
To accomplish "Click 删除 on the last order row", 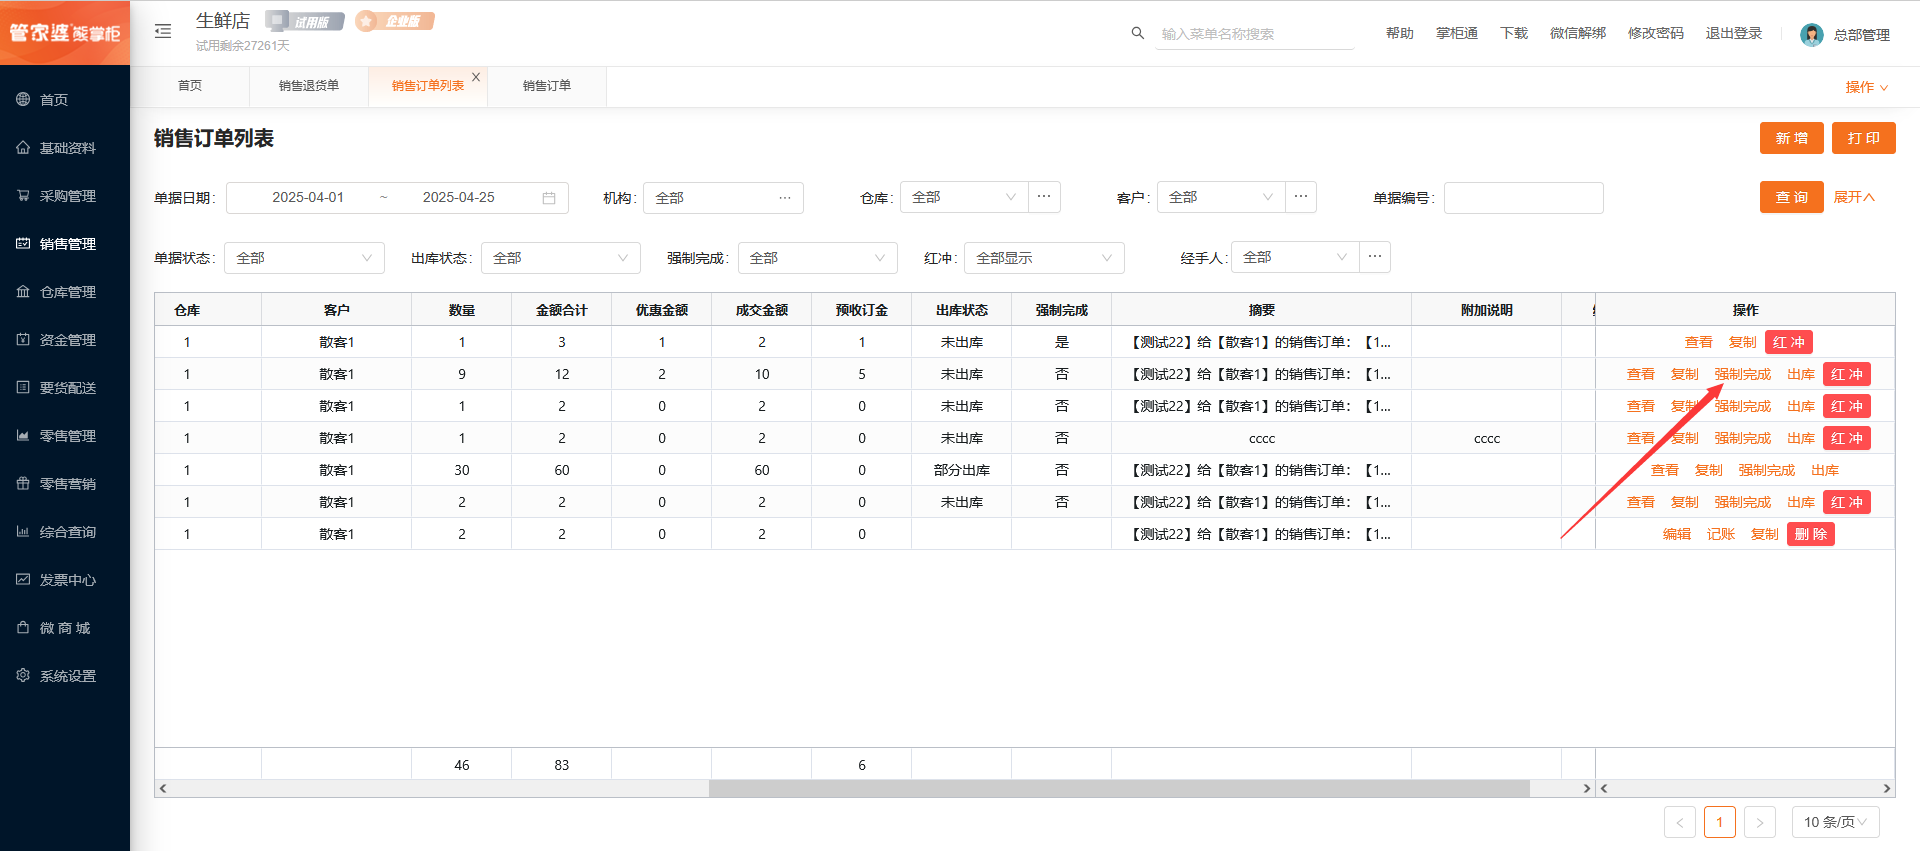I will (1810, 534).
